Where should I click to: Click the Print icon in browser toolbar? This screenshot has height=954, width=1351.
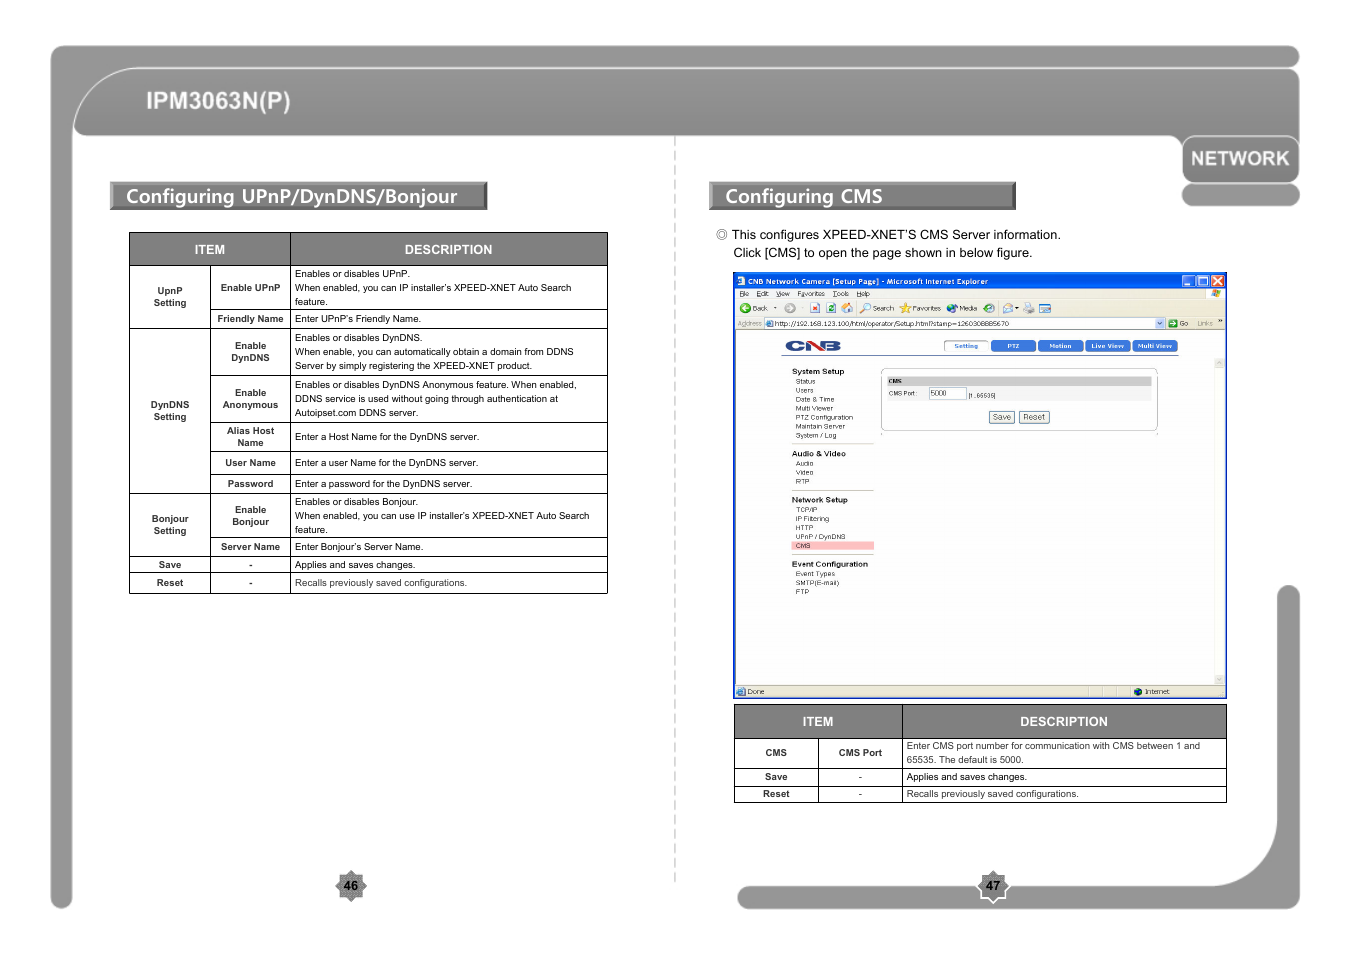tap(1029, 308)
